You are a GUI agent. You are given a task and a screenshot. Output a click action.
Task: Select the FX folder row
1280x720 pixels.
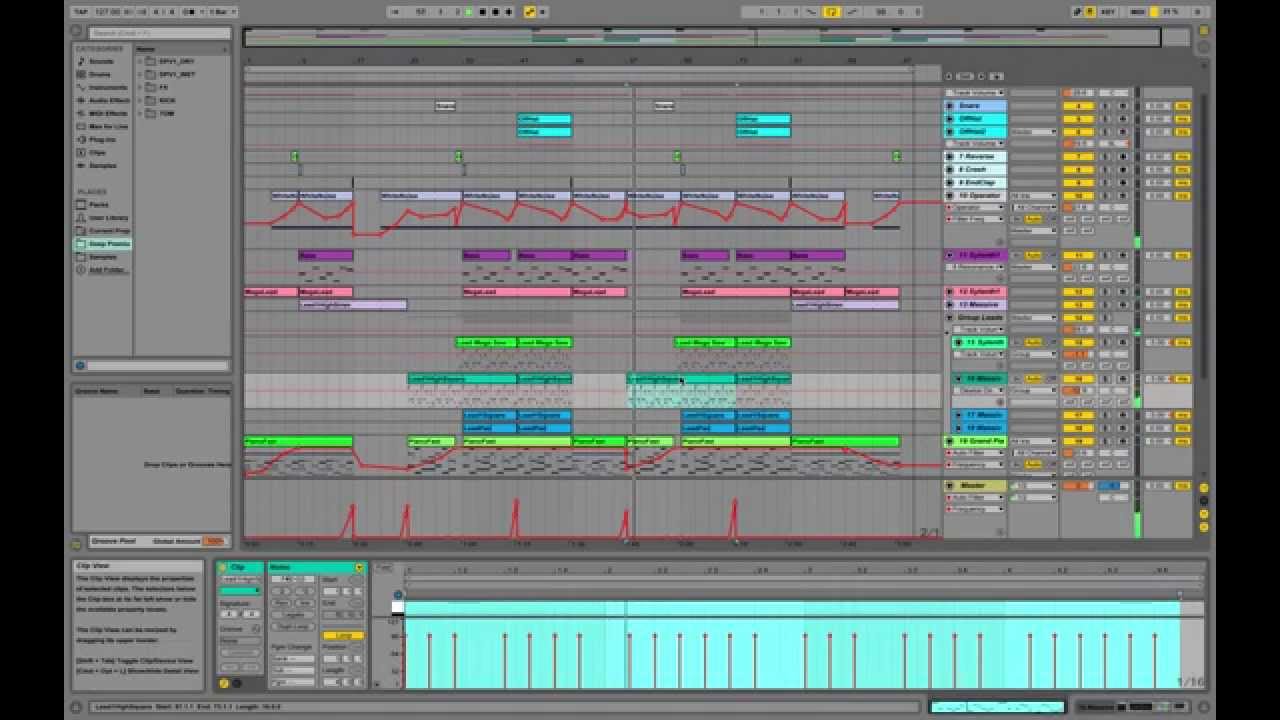pyautogui.click(x=182, y=87)
